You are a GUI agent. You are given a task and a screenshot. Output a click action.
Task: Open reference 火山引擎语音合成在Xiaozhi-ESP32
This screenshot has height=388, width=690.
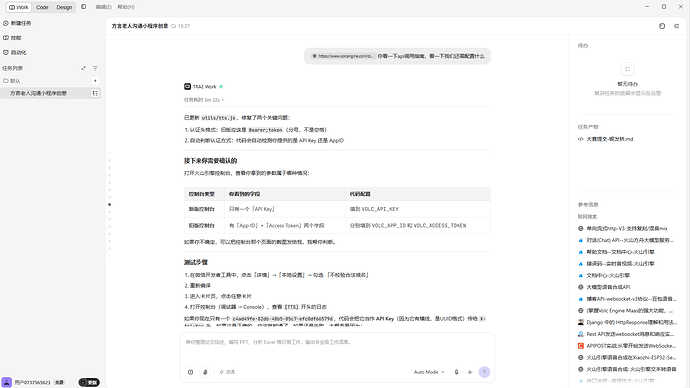tap(627, 358)
